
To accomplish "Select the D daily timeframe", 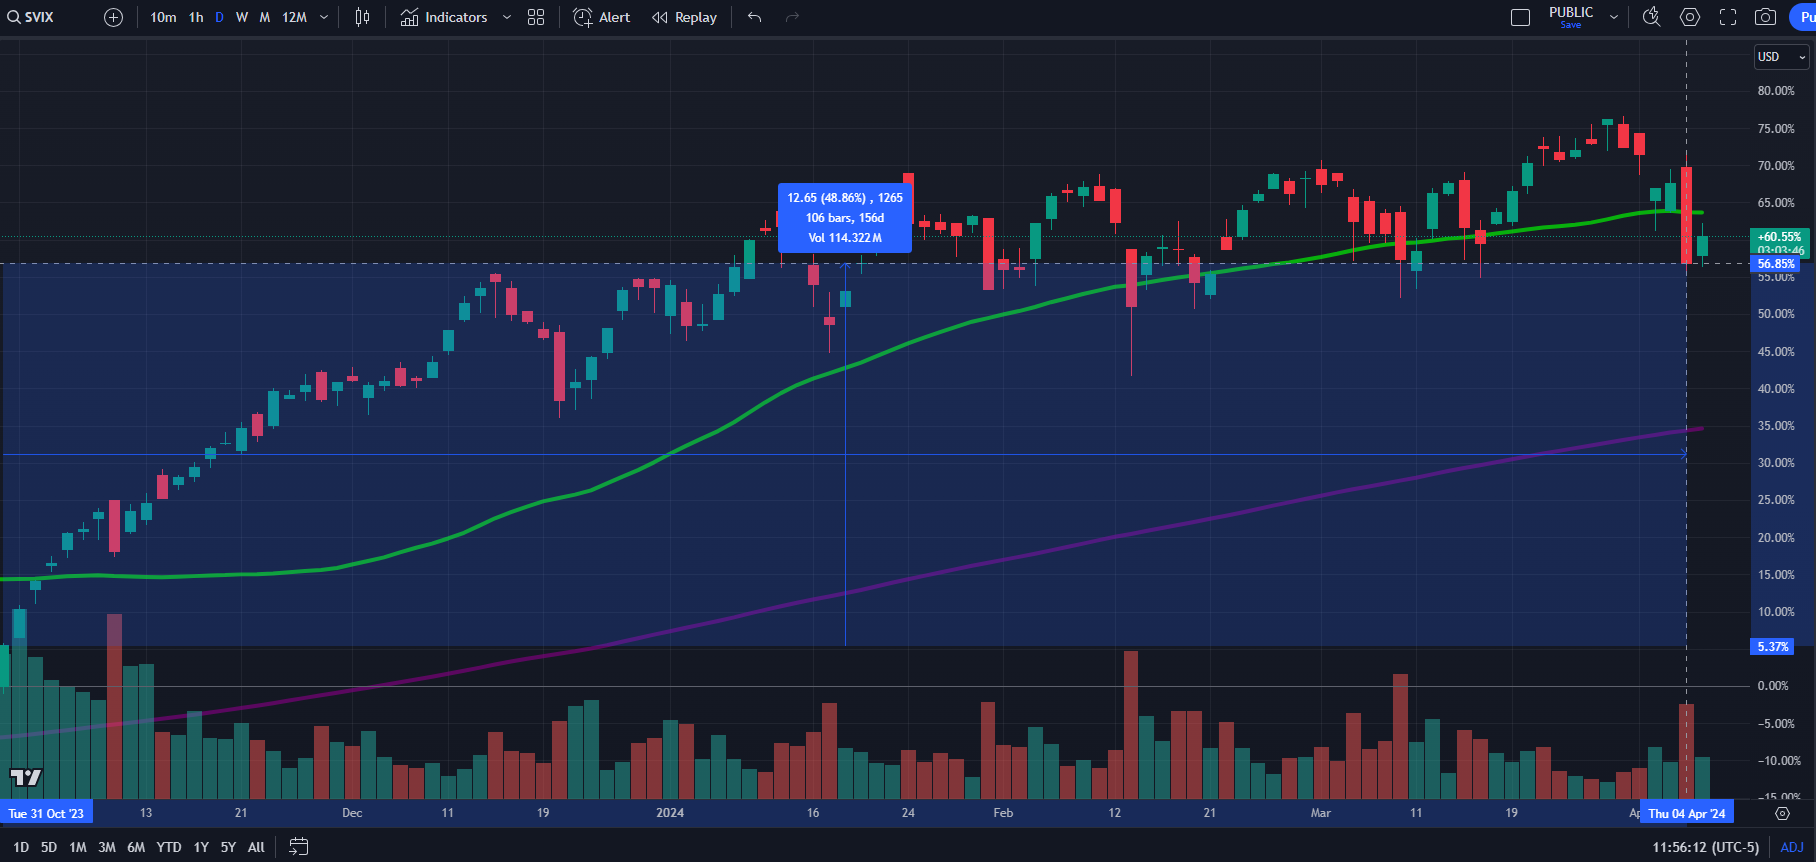I will point(219,17).
